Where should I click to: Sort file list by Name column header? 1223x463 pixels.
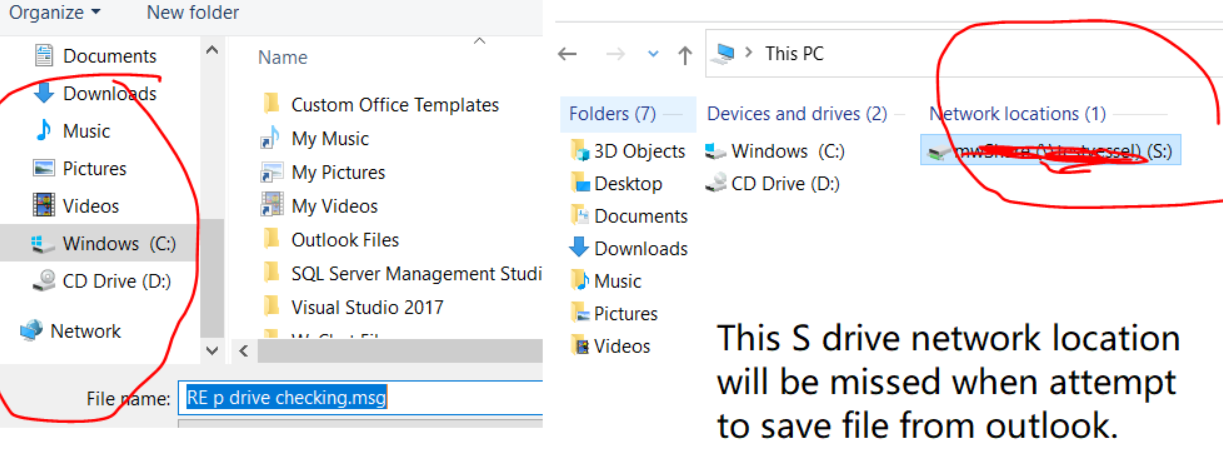pyautogui.click(x=282, y=57)
